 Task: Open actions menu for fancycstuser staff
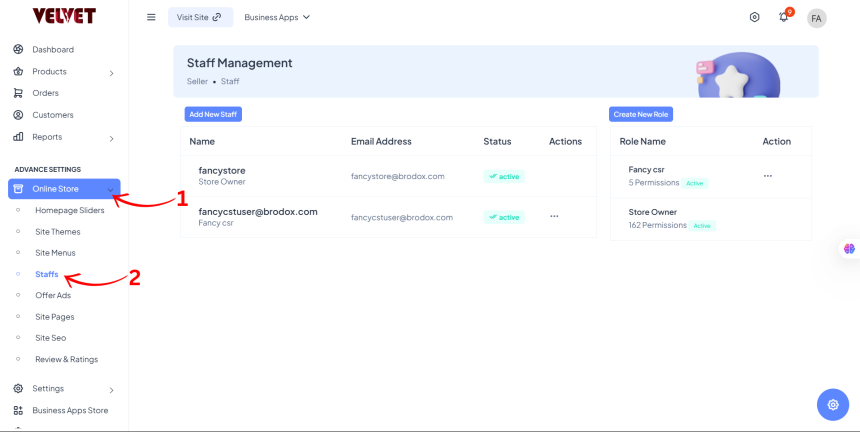click(554, 216)
